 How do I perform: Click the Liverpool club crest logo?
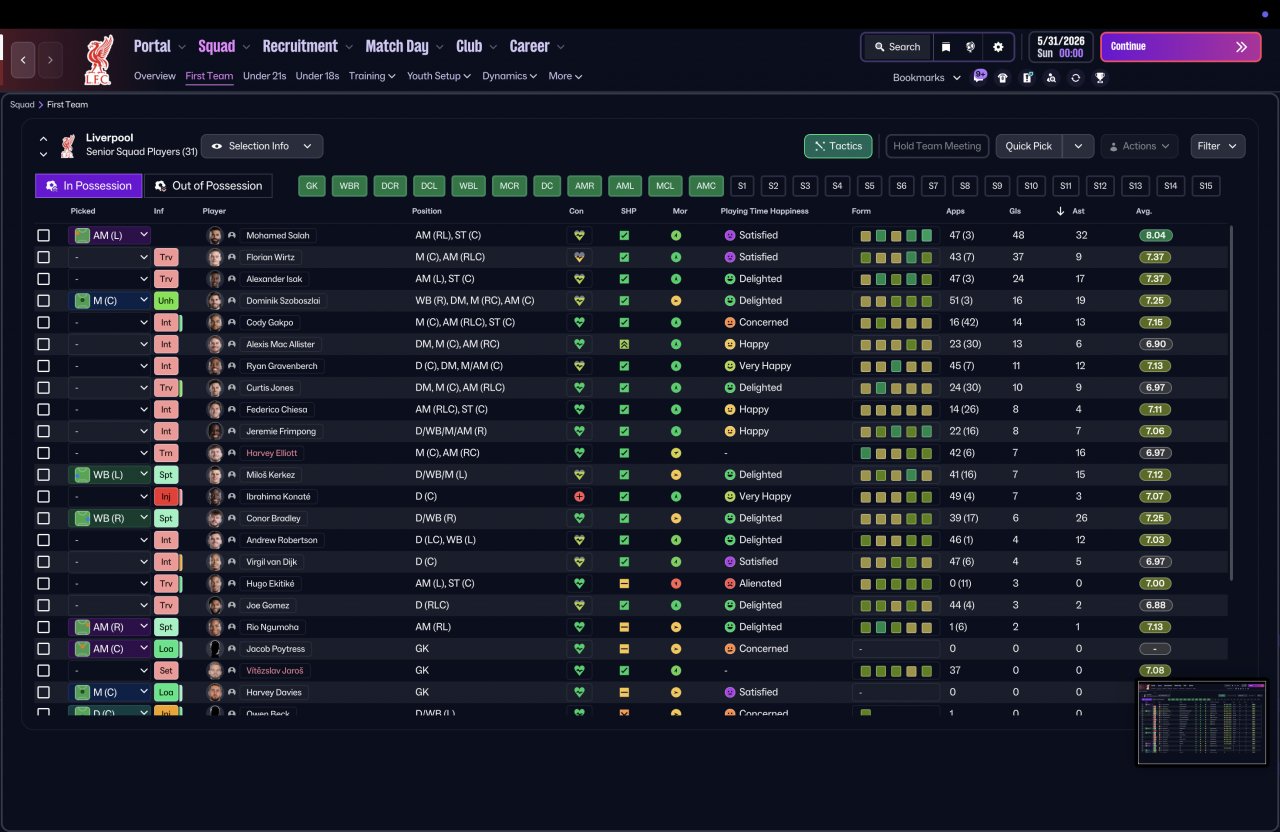pyautogui.click(x=97, y=60)
